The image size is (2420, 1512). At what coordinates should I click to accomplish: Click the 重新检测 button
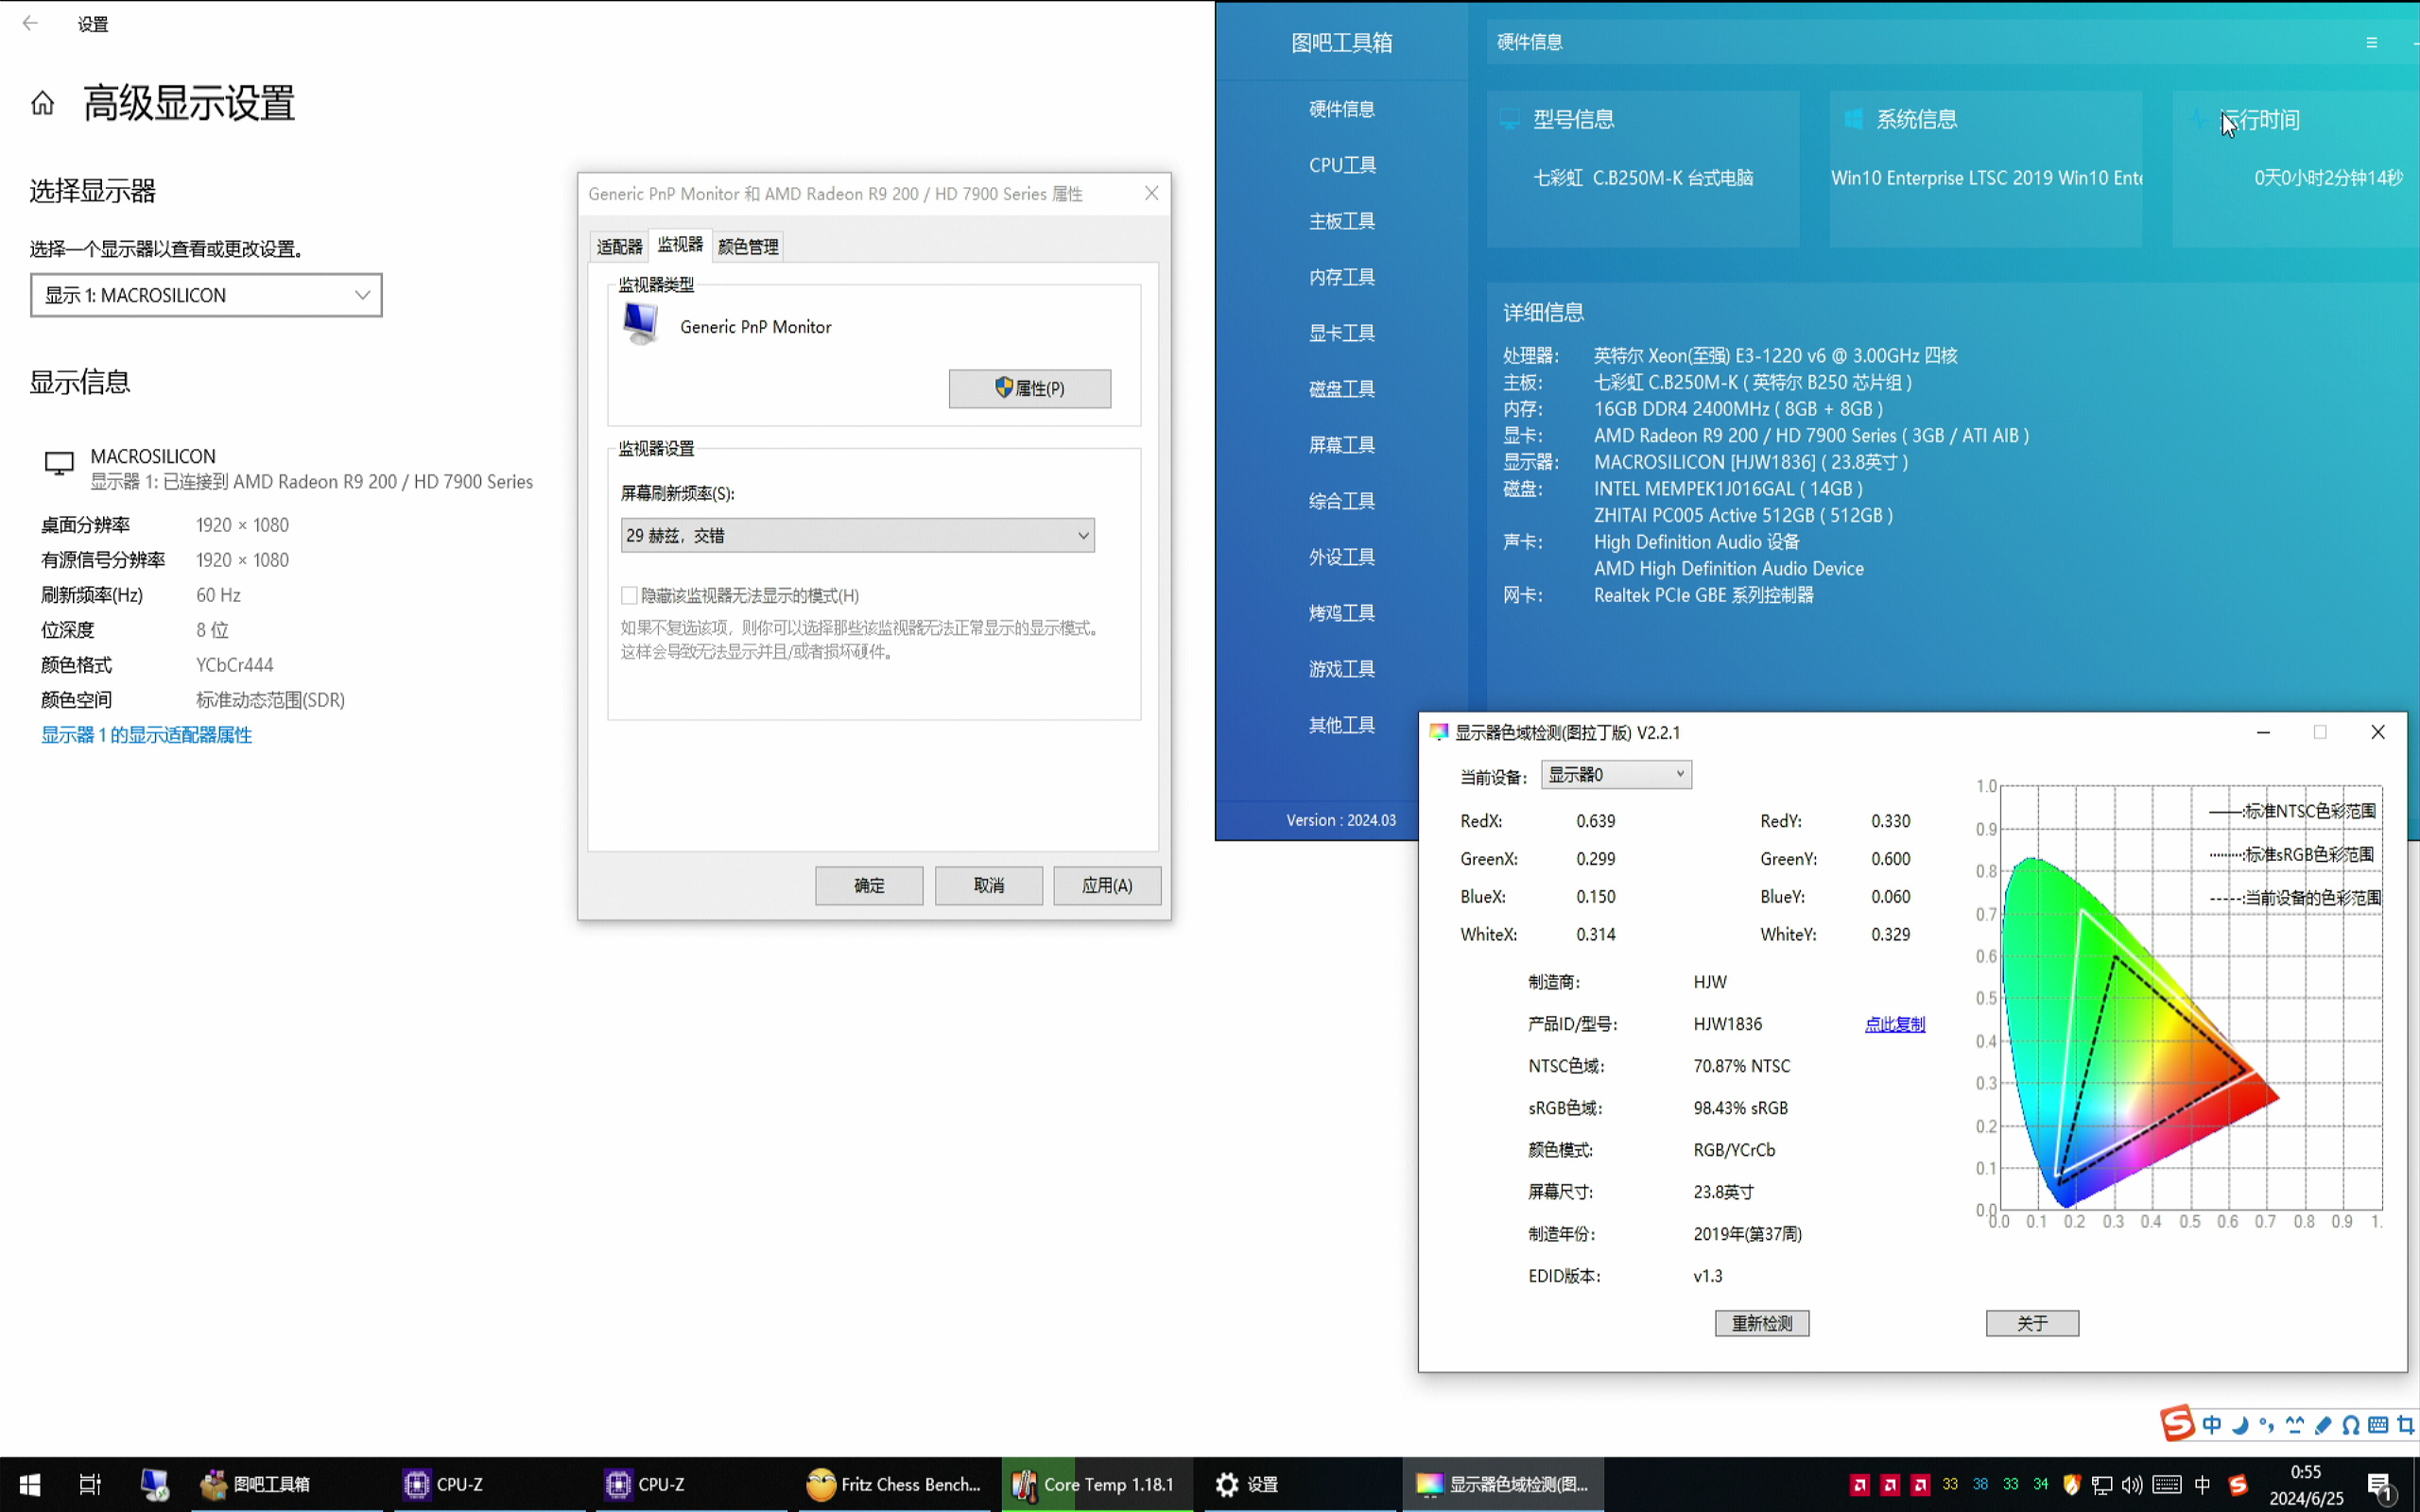[x=1762, y=1323]
